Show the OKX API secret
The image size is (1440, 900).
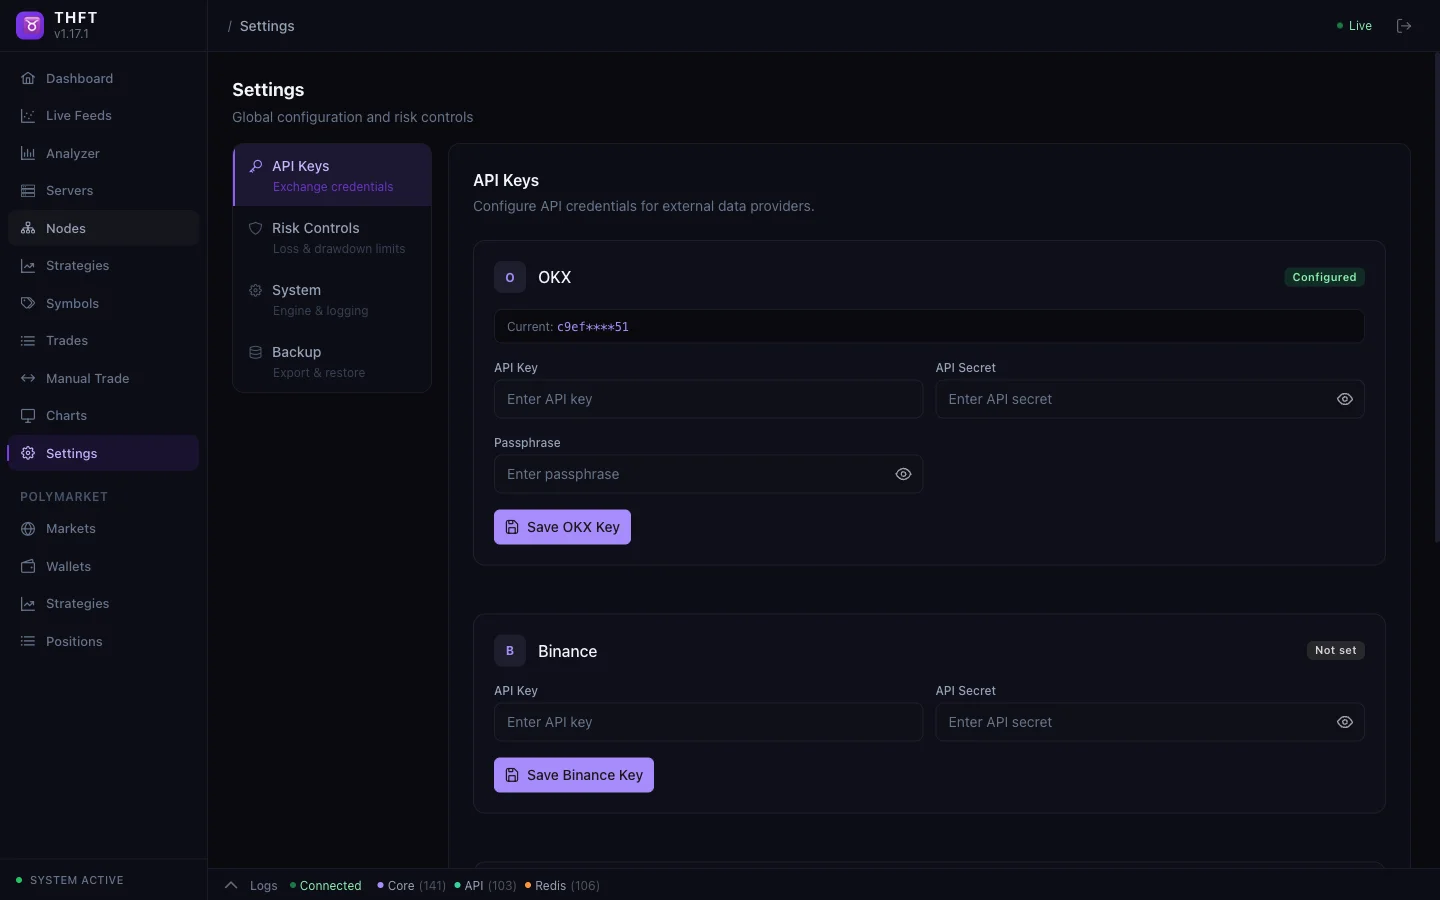(1345, 400)
